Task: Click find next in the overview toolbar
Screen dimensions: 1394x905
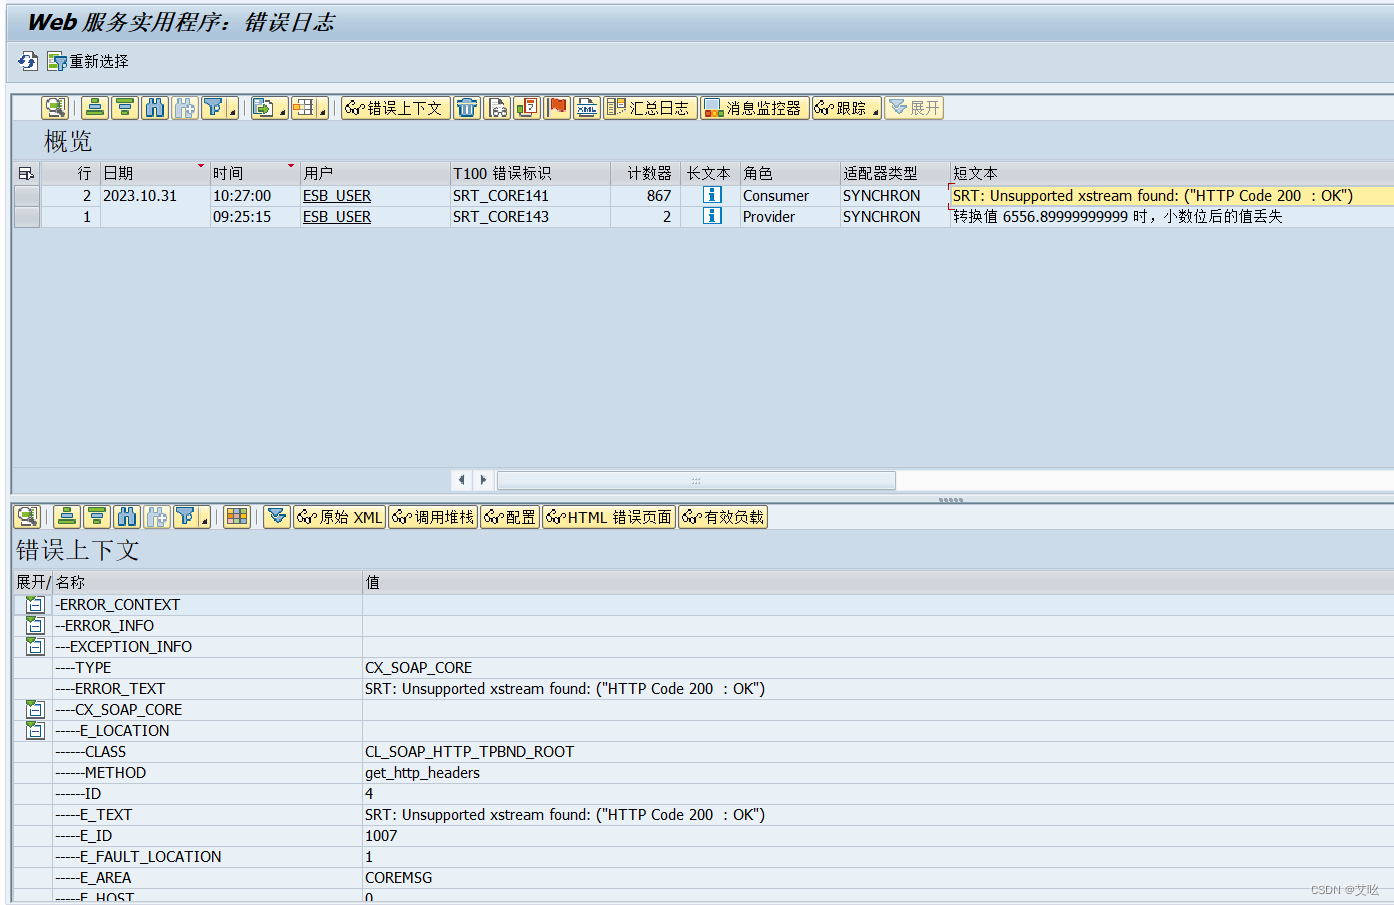Action: point(185,108)
